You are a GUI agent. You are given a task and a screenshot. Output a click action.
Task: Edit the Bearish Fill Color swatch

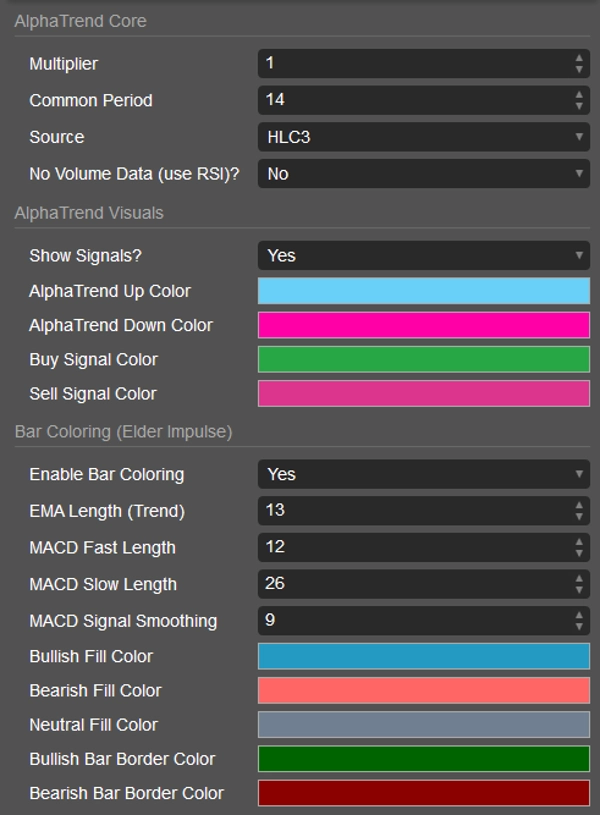coord(423,690)
